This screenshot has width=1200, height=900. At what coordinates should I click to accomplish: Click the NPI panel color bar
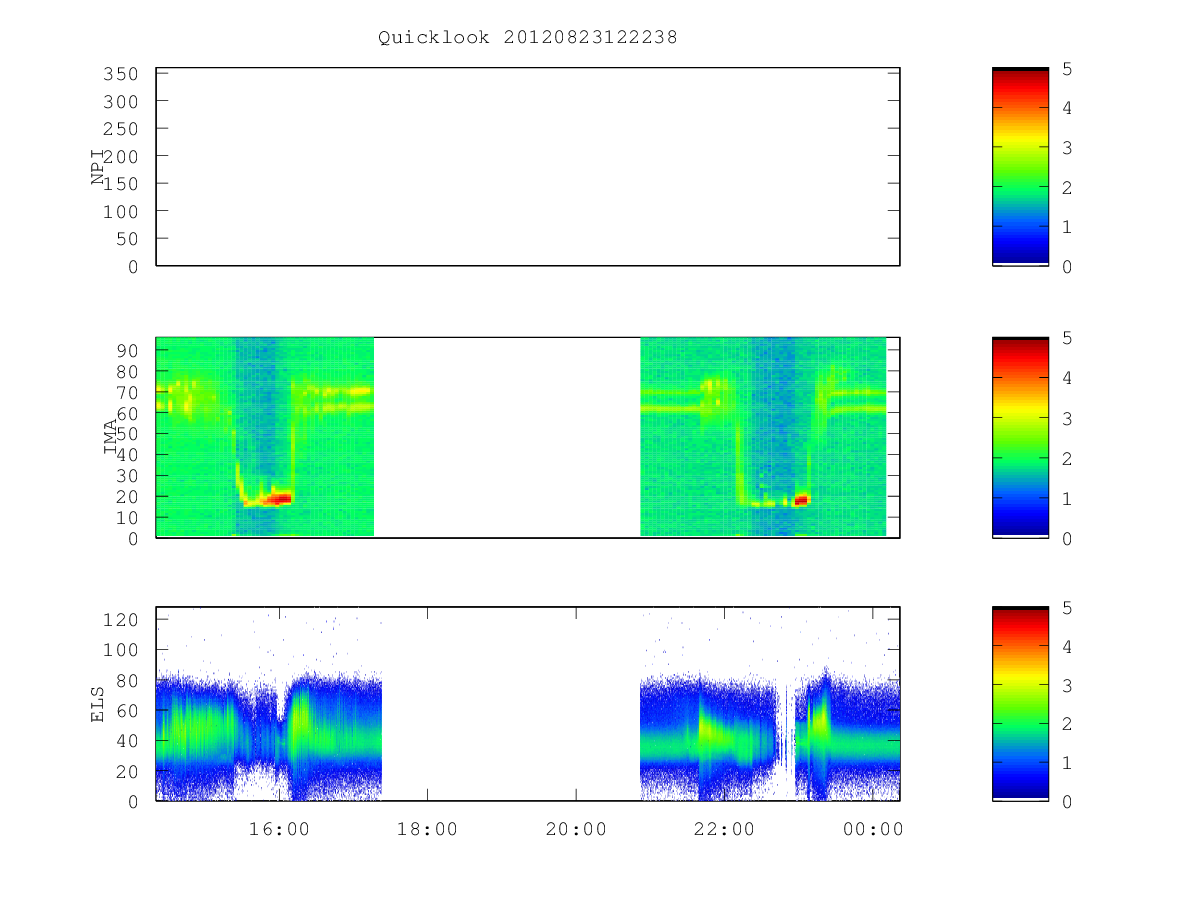pos(1020,167)
